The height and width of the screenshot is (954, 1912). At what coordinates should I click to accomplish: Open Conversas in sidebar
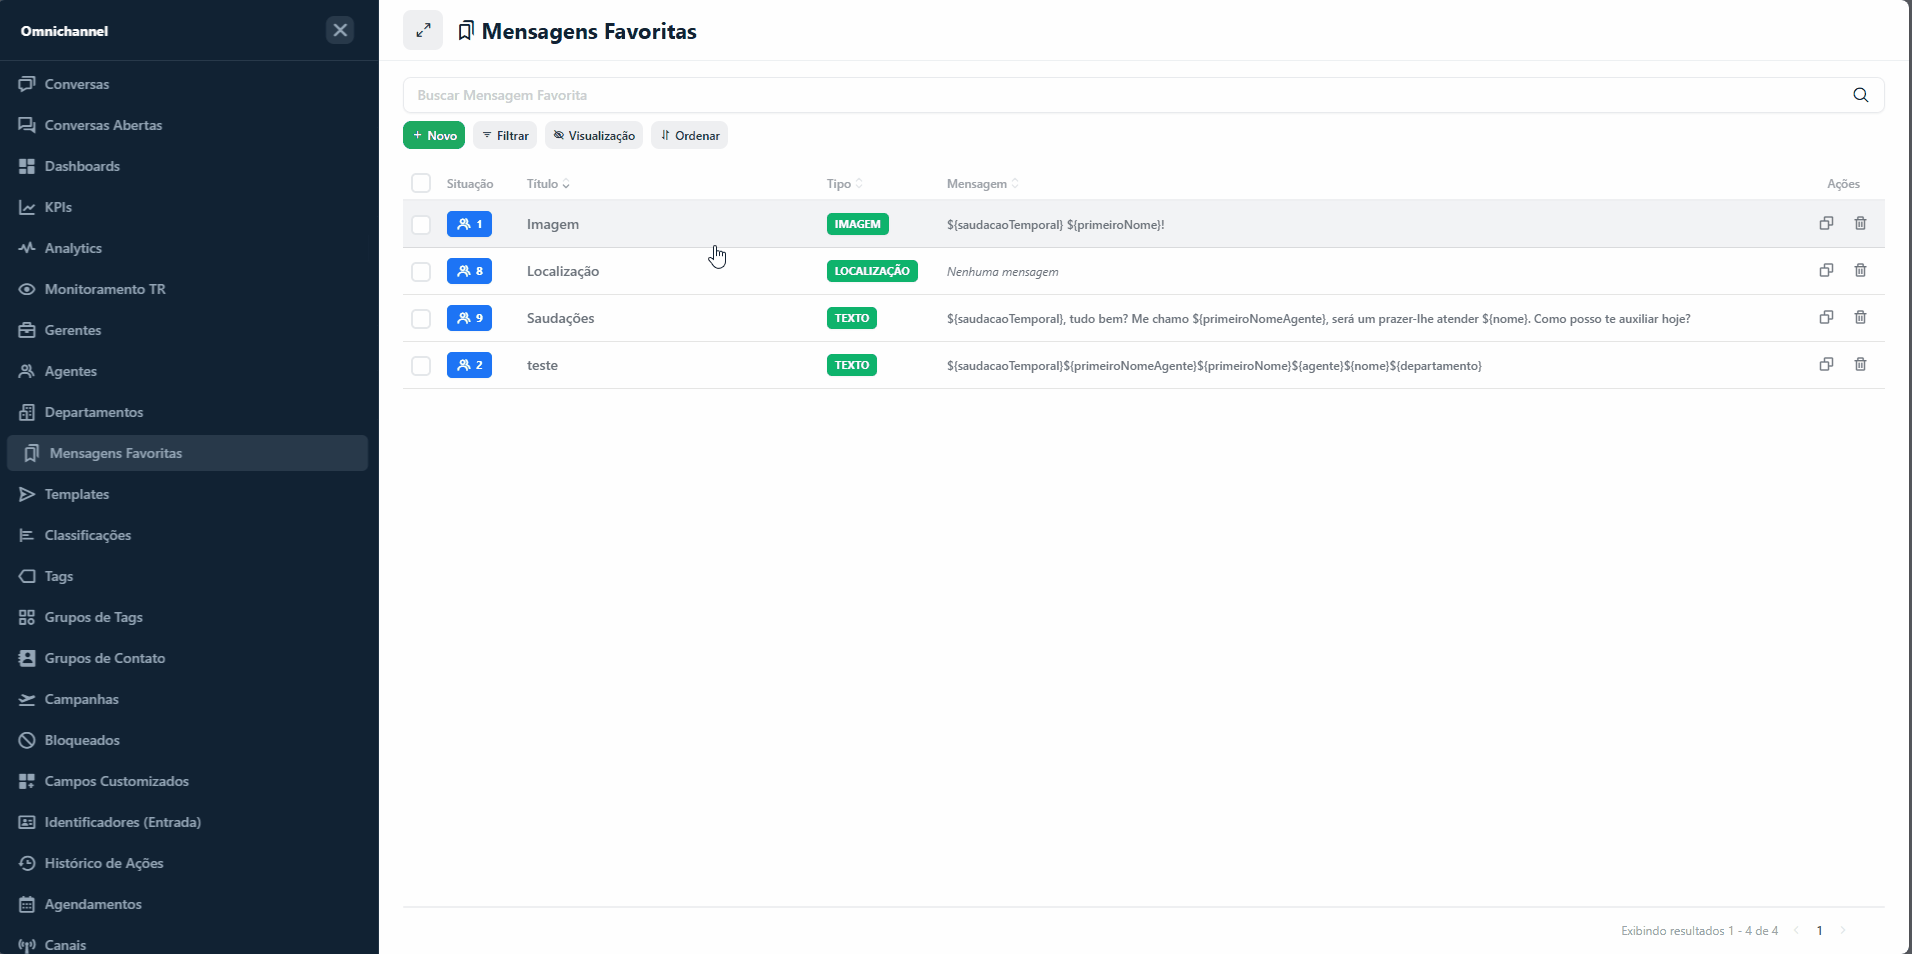click(187, 84)
